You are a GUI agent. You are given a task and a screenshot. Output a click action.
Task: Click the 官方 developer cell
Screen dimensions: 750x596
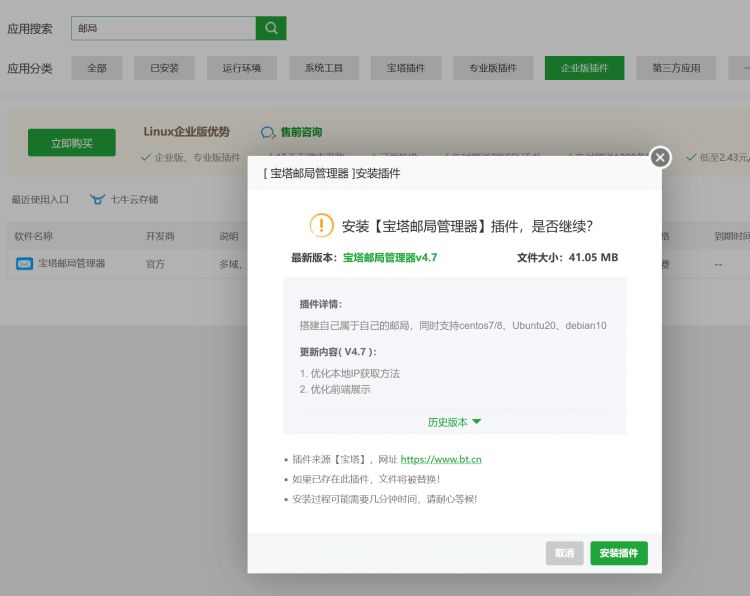155,264
